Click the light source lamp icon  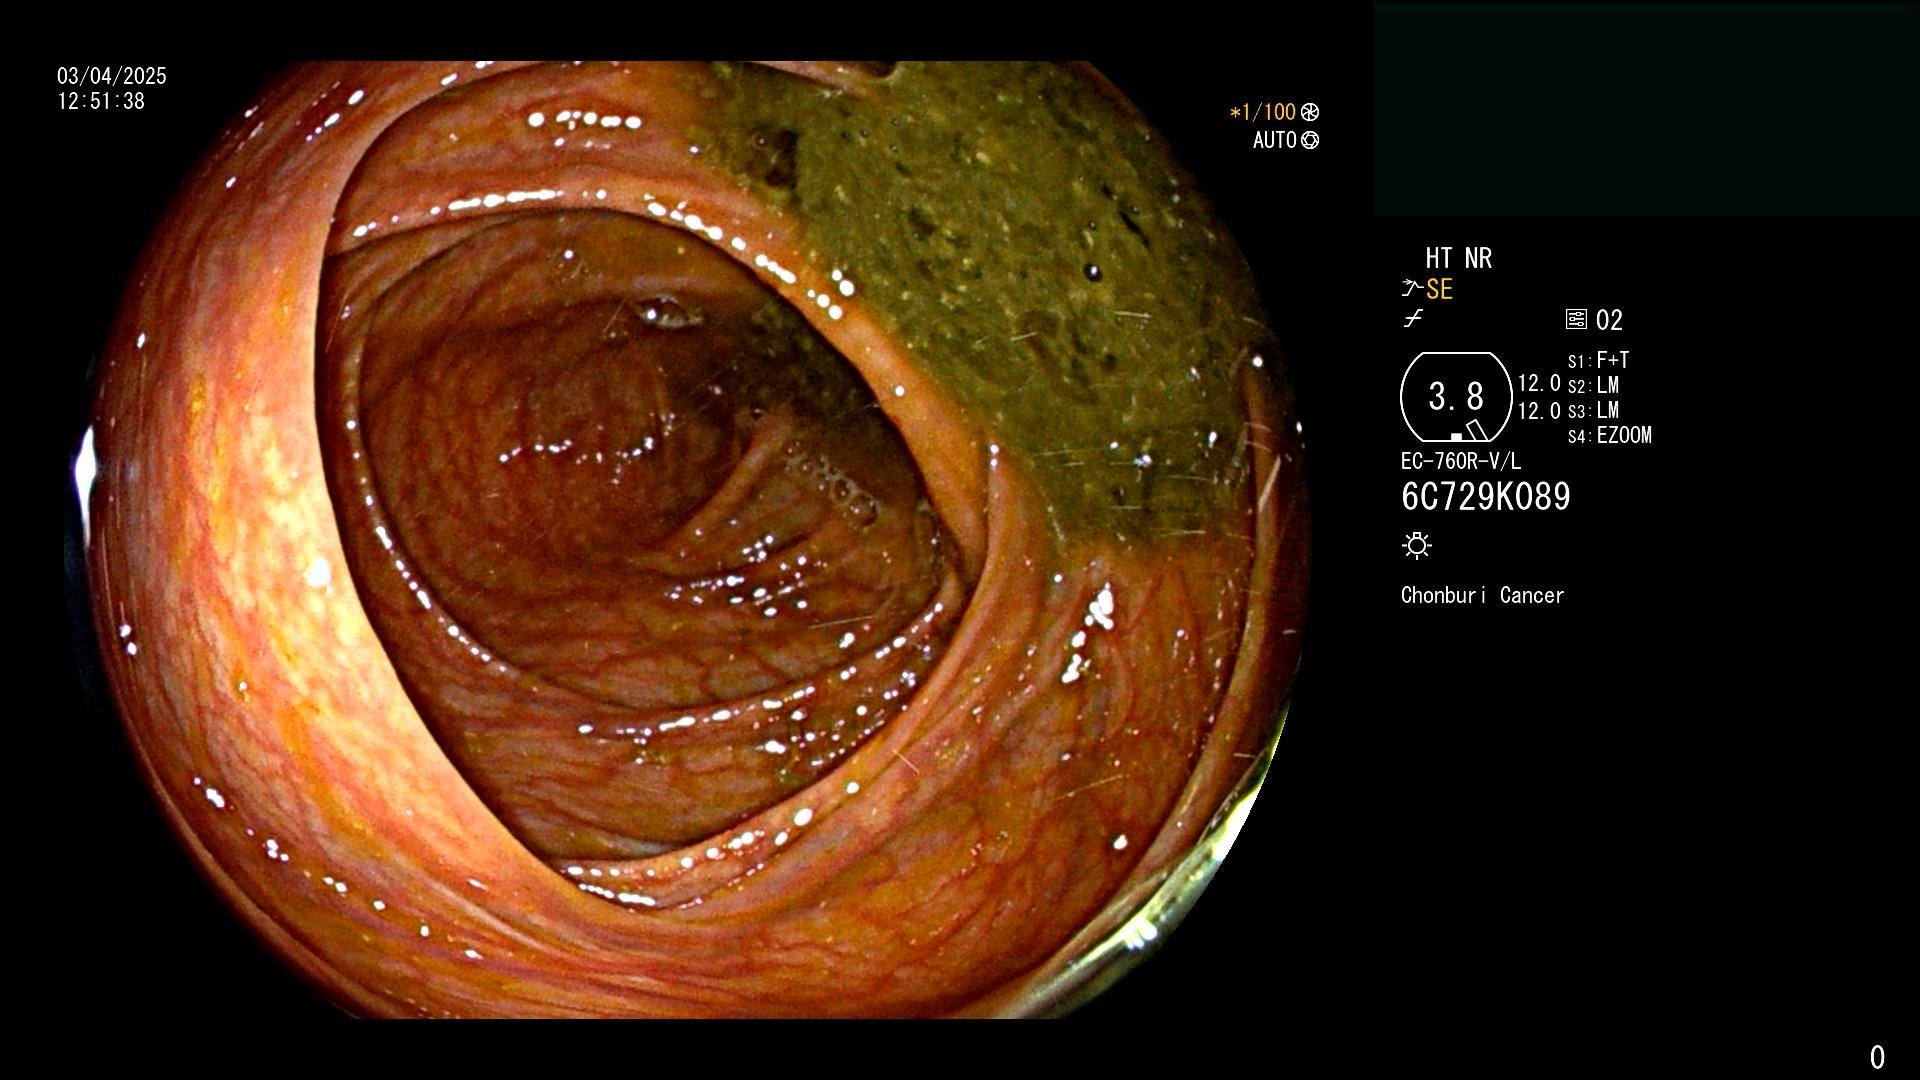coord(1417,545)
